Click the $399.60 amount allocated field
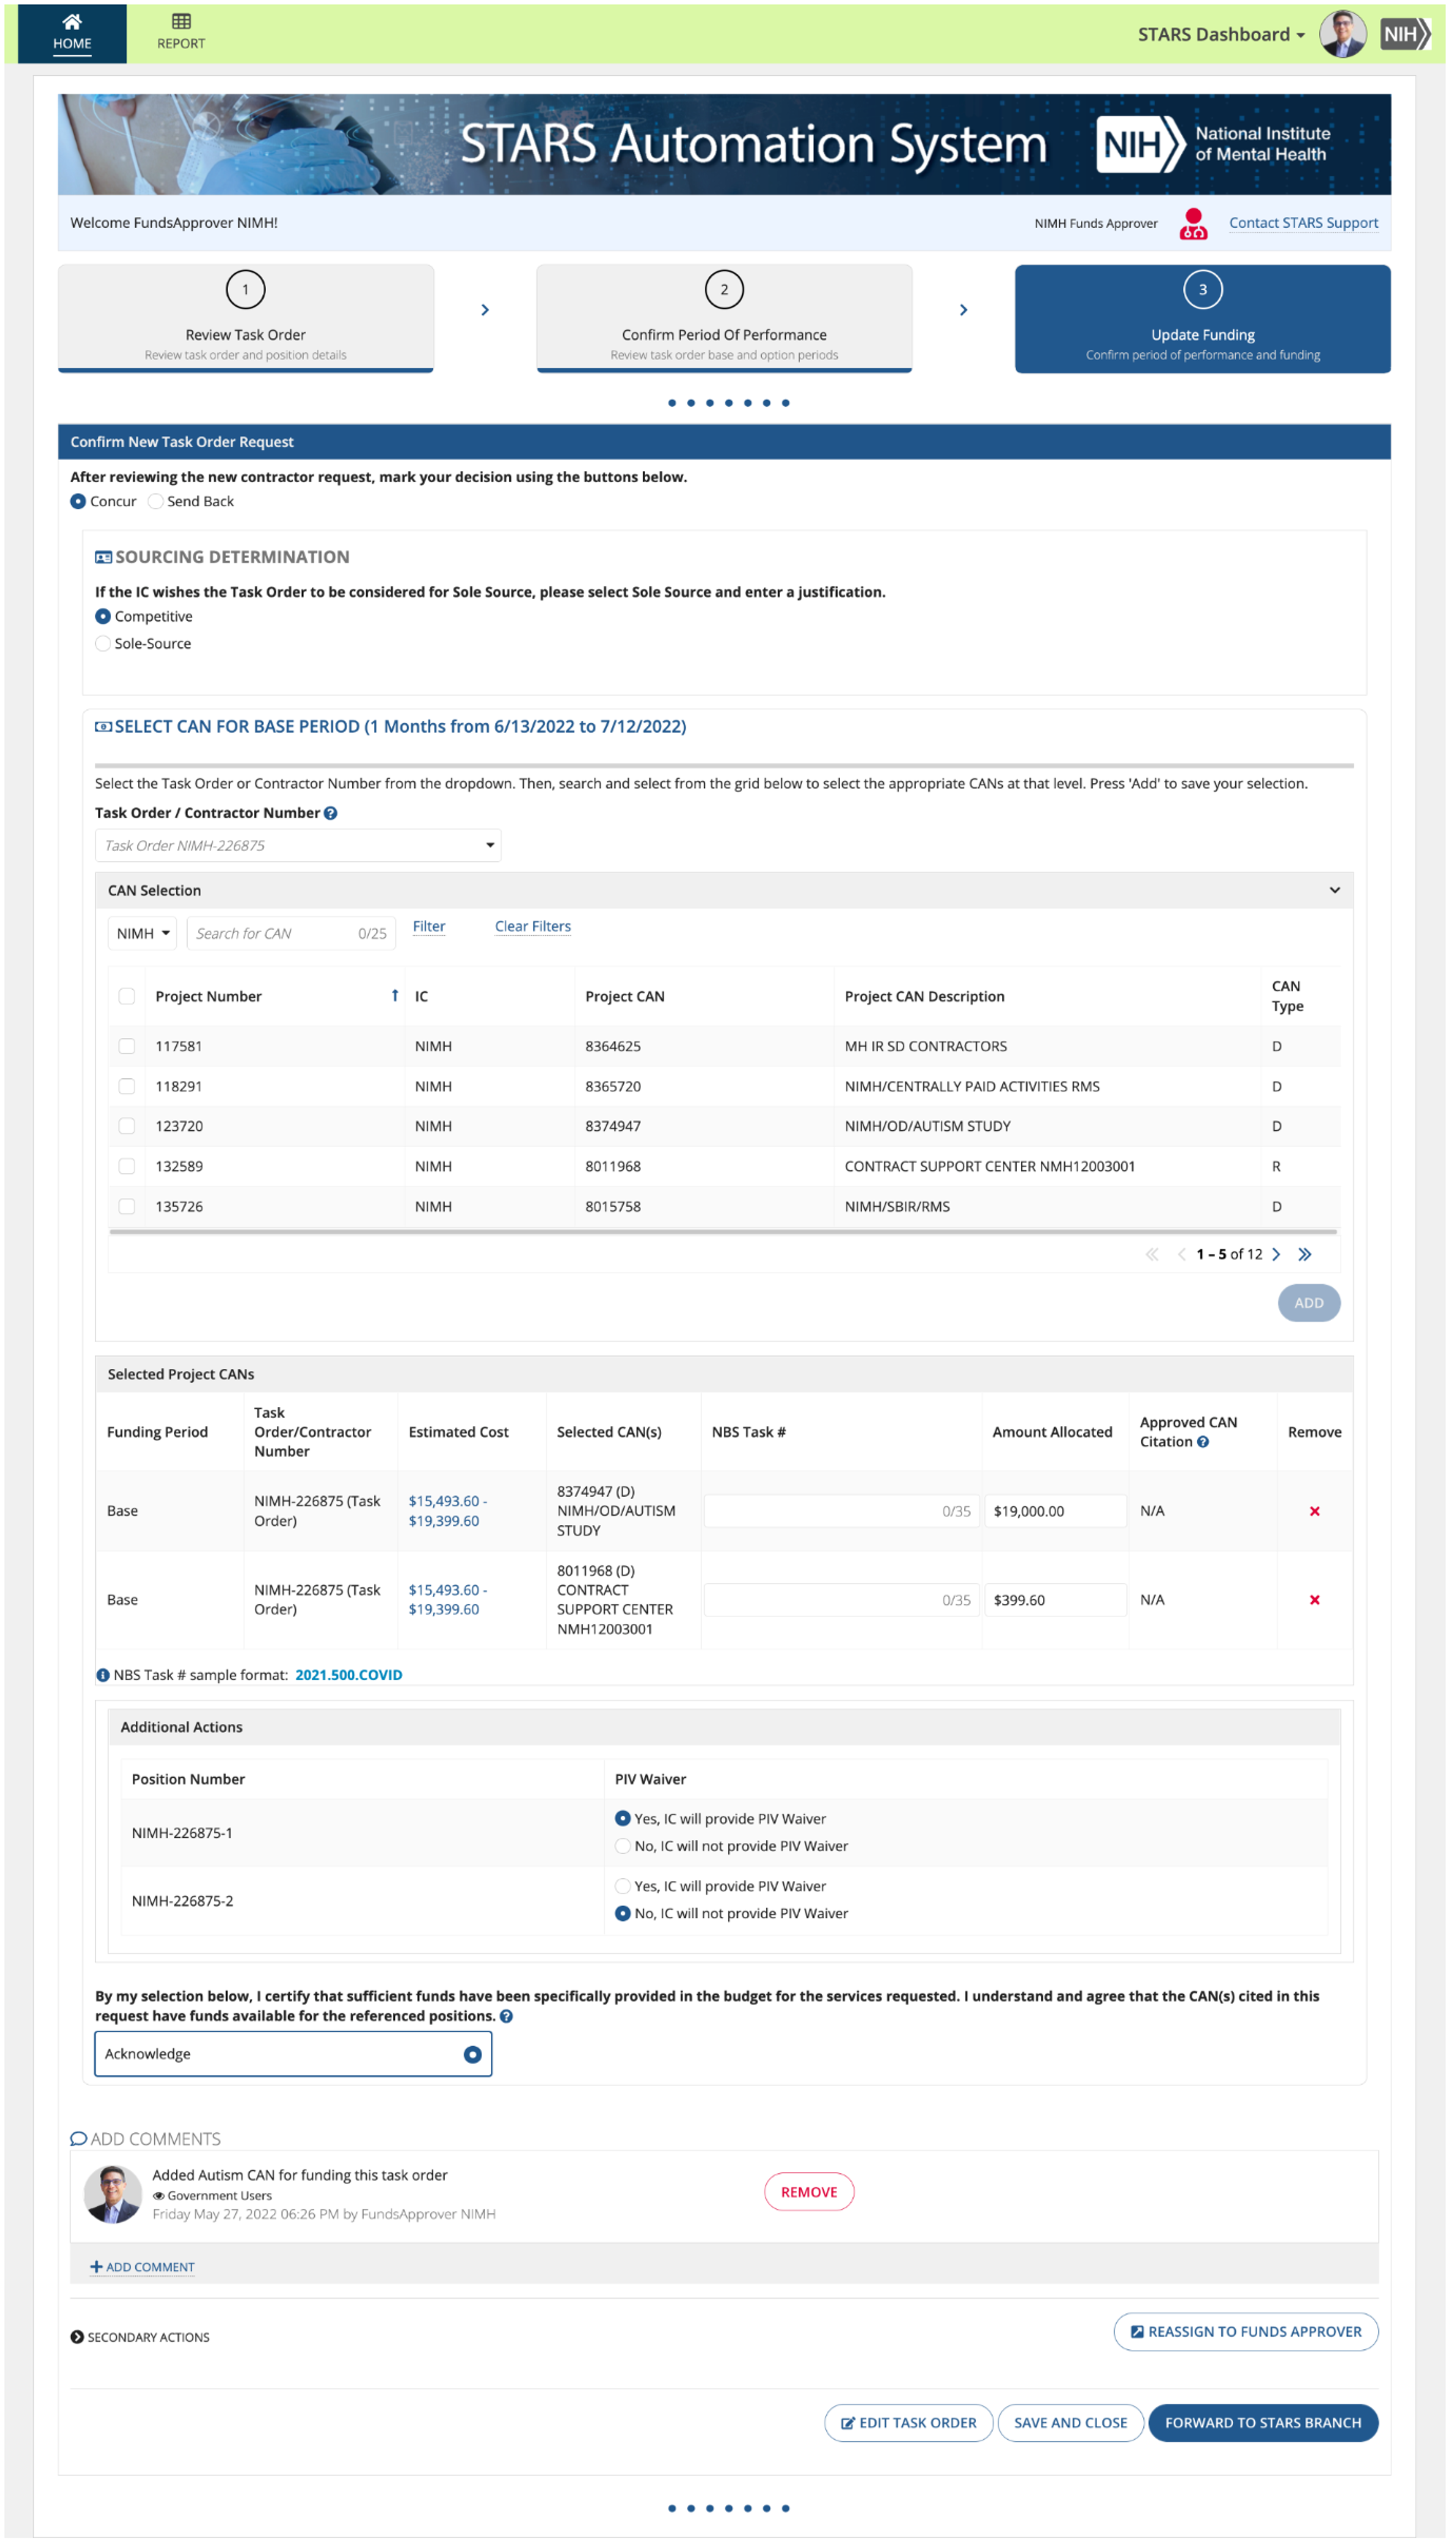The height and width of the screenshot is (2545, 1456). click(x=1056, y=1600)
